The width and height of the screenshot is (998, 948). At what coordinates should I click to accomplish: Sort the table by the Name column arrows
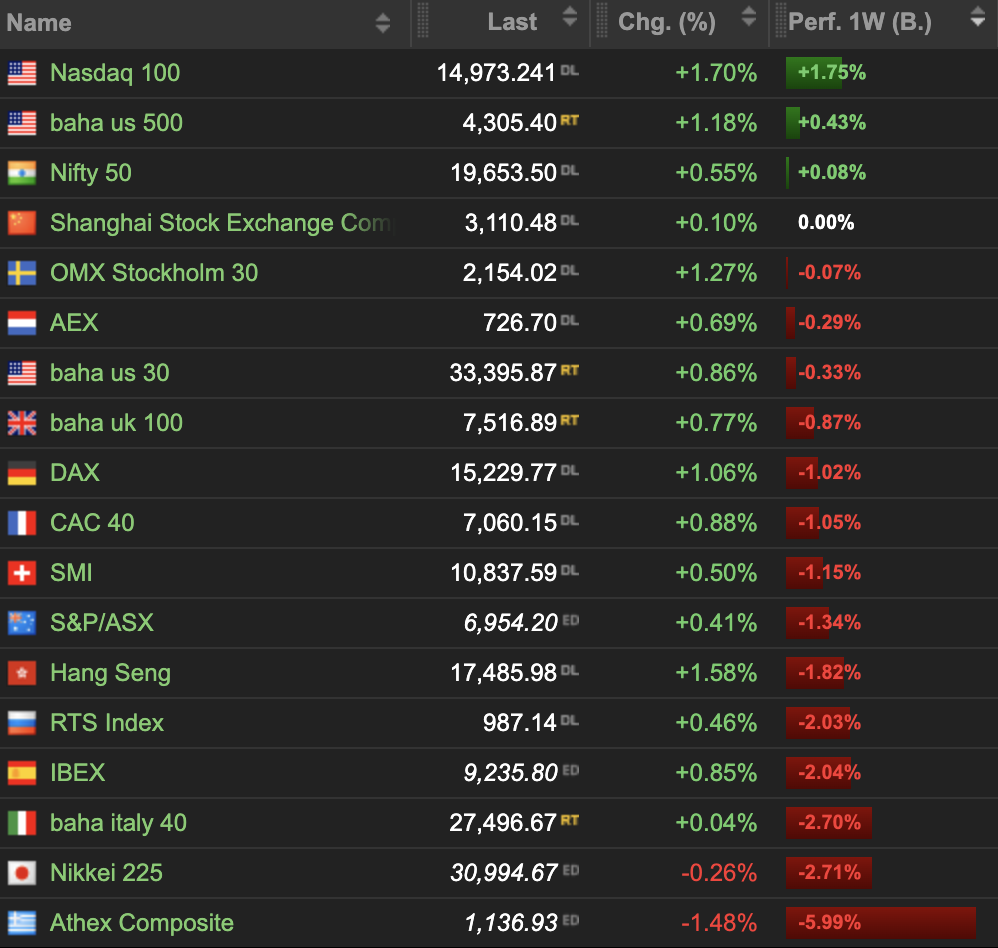pos(383,23)
